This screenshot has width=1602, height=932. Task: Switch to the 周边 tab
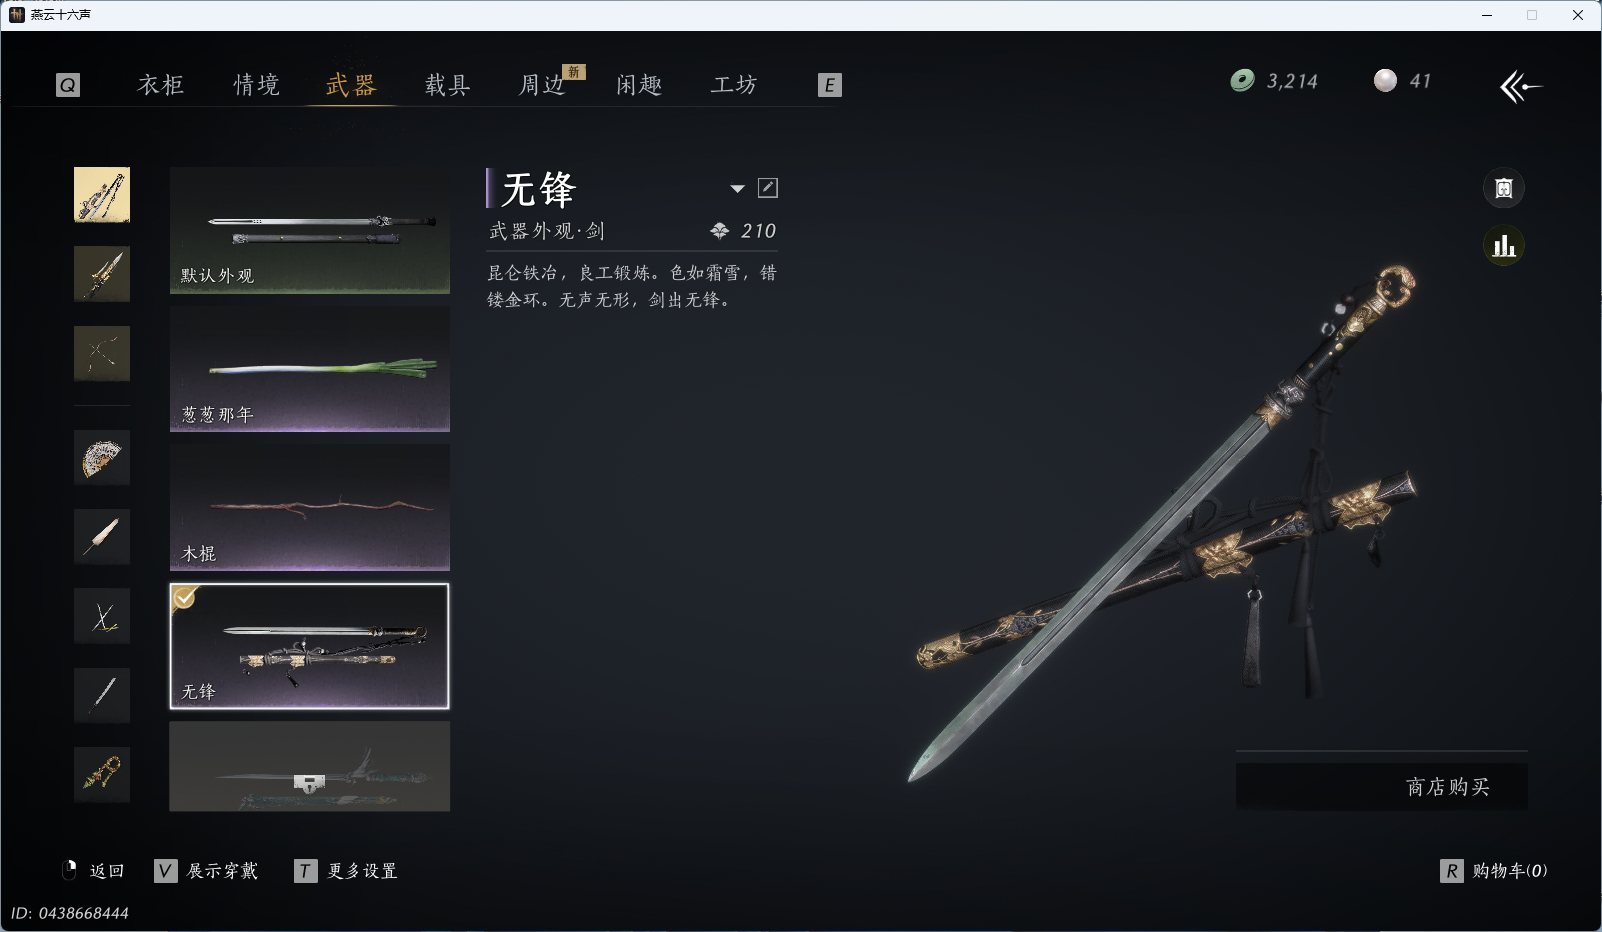point(542,85)
